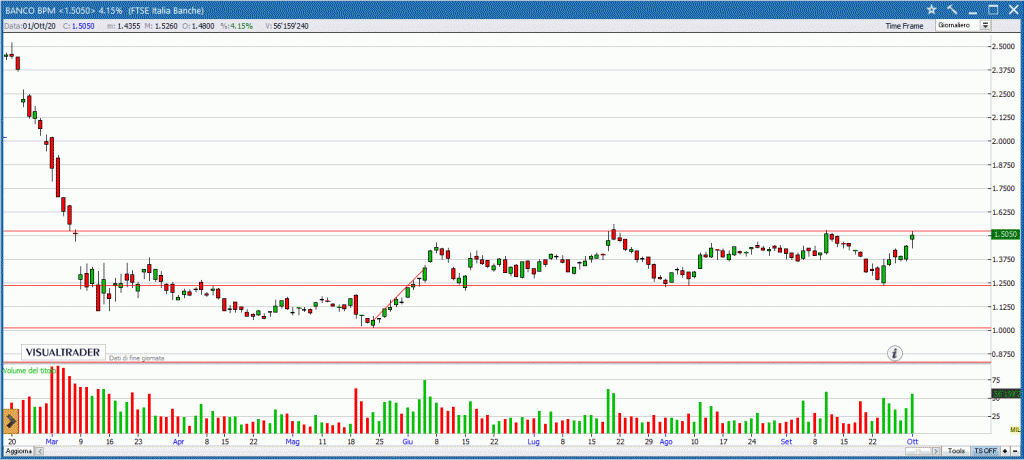Open the Time Frame Giornaliero dropdown
Viewport: 1024px width, 460px height.
[x=963, y=25]
